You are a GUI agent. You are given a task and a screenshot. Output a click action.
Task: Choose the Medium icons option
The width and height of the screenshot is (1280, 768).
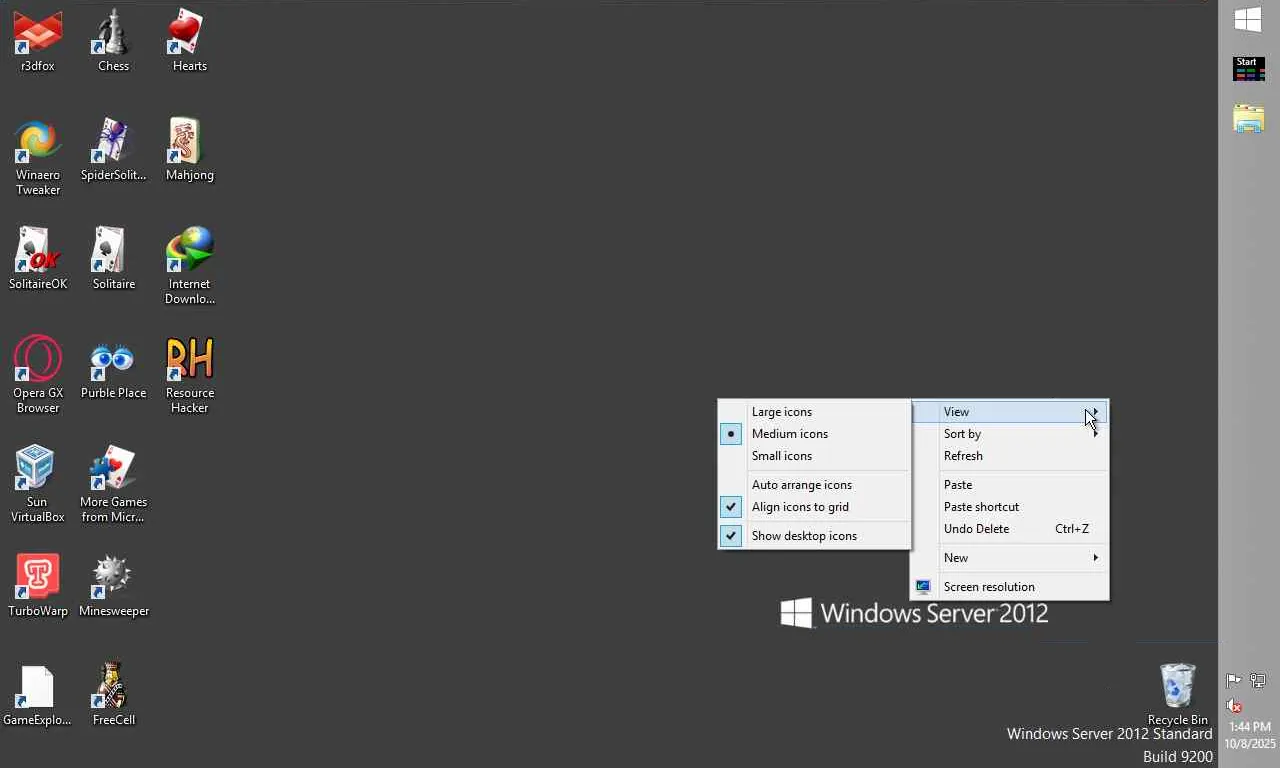pos(814,434)
